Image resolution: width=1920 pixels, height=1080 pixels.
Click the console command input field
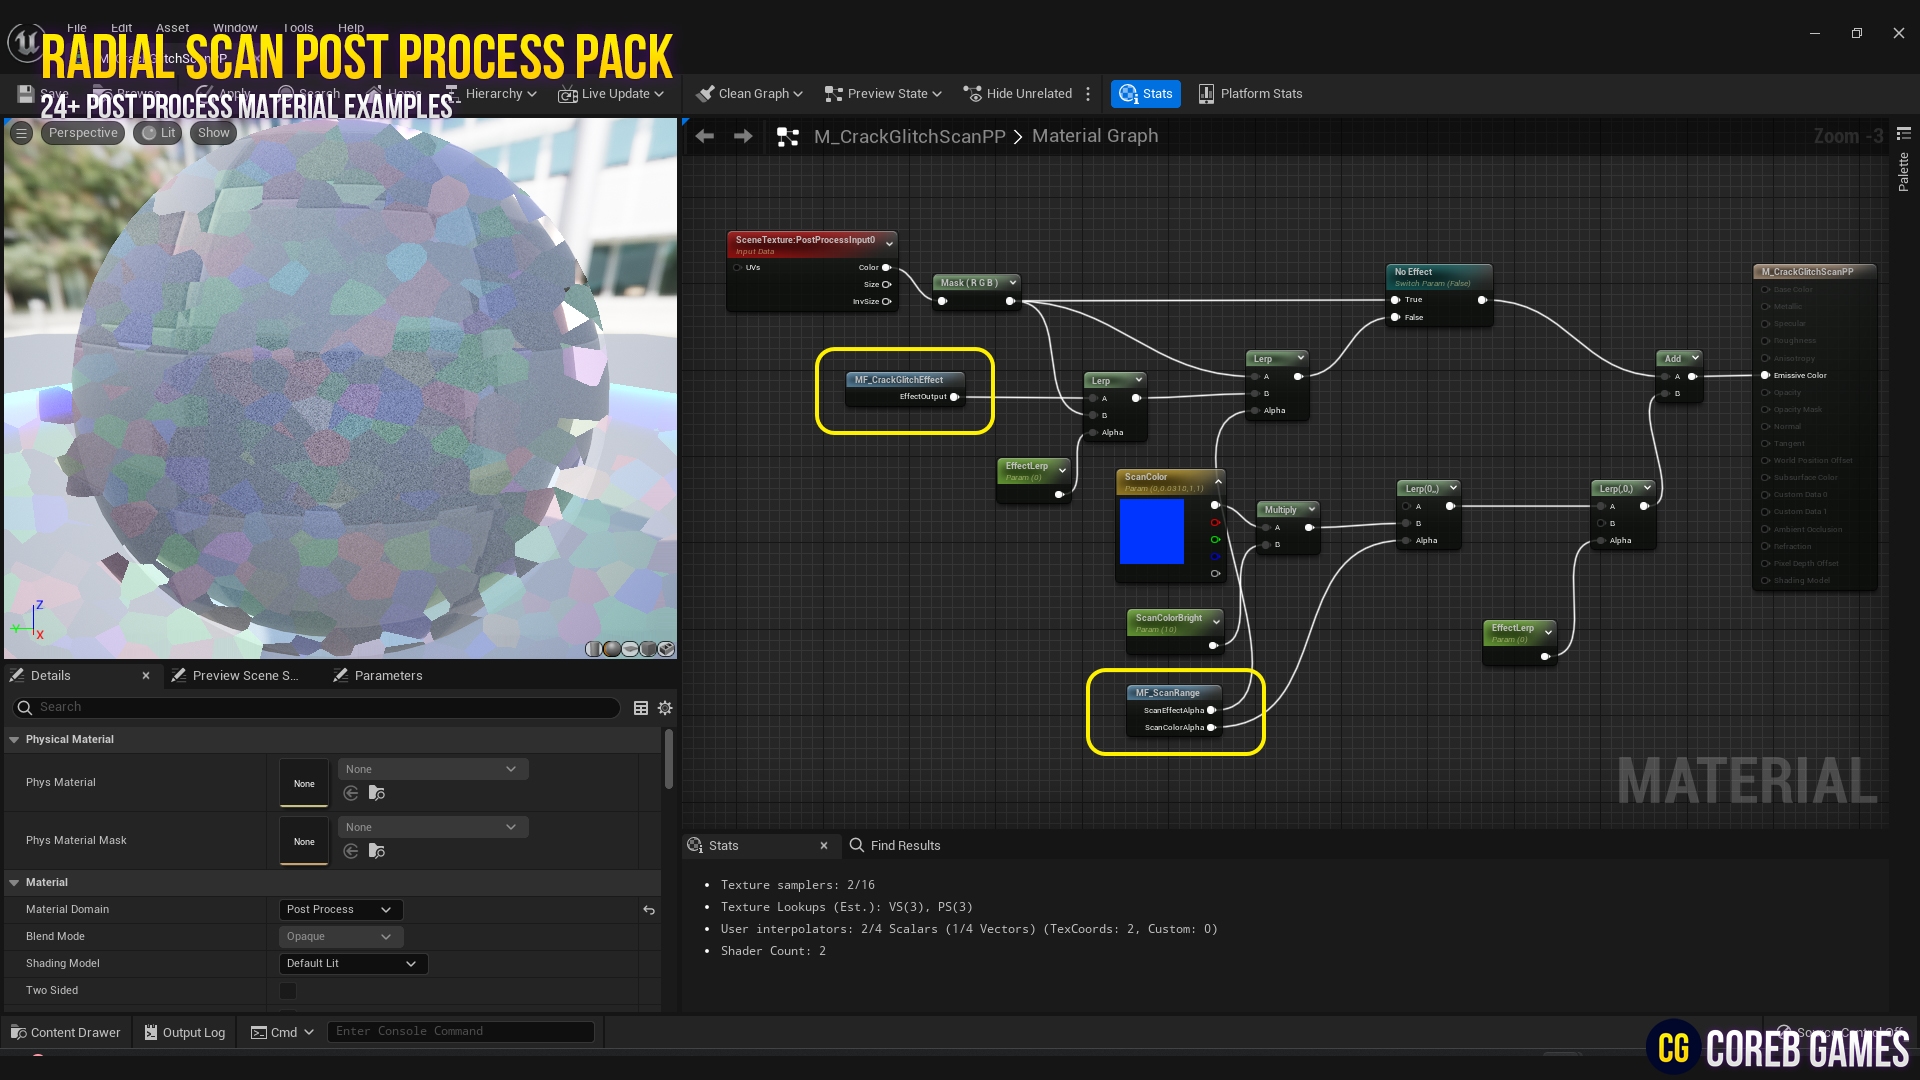click(460, 1031)
